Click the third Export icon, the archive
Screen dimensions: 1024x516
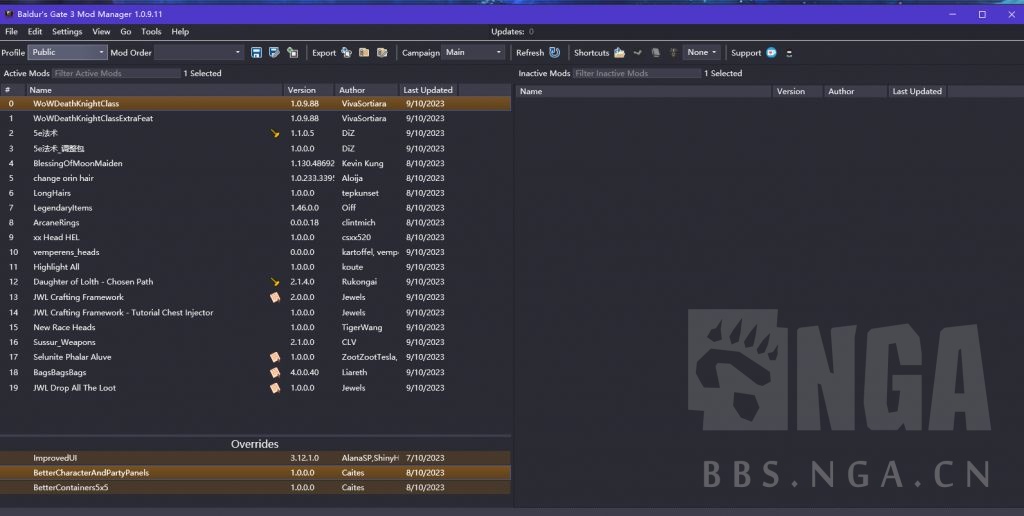click(x=382, y=52)
